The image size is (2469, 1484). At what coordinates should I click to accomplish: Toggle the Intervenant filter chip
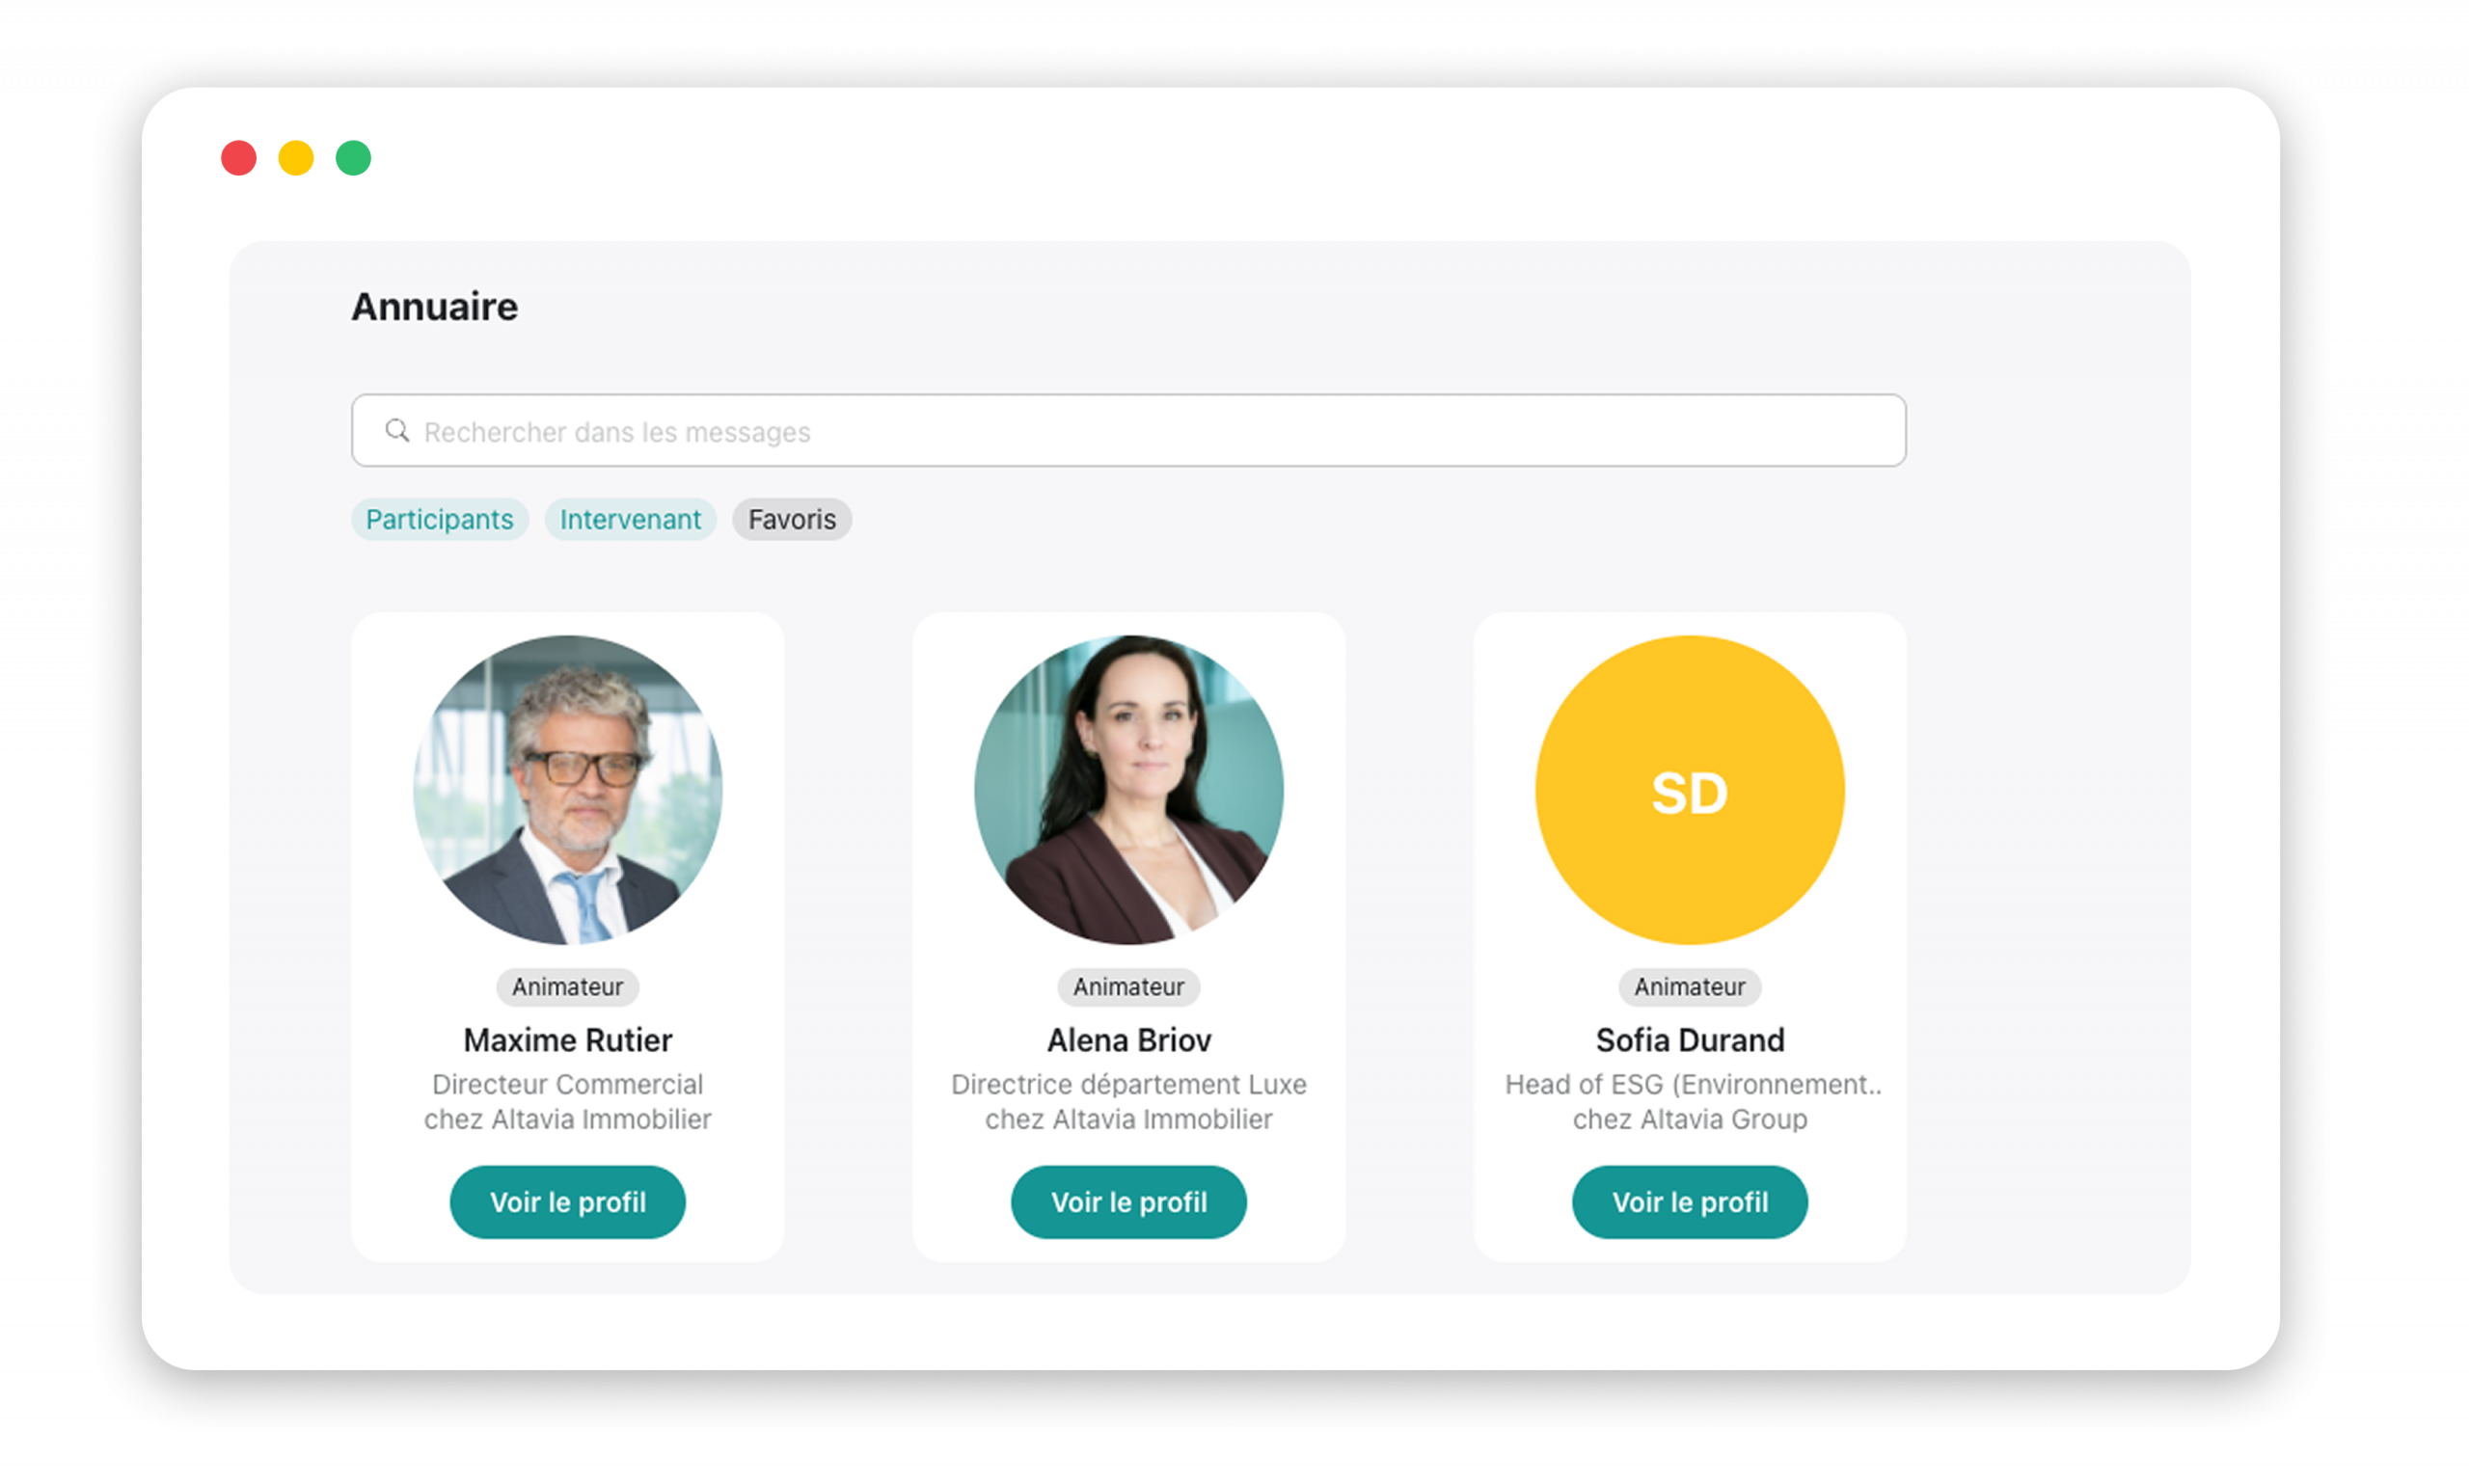tap(630, 519)
